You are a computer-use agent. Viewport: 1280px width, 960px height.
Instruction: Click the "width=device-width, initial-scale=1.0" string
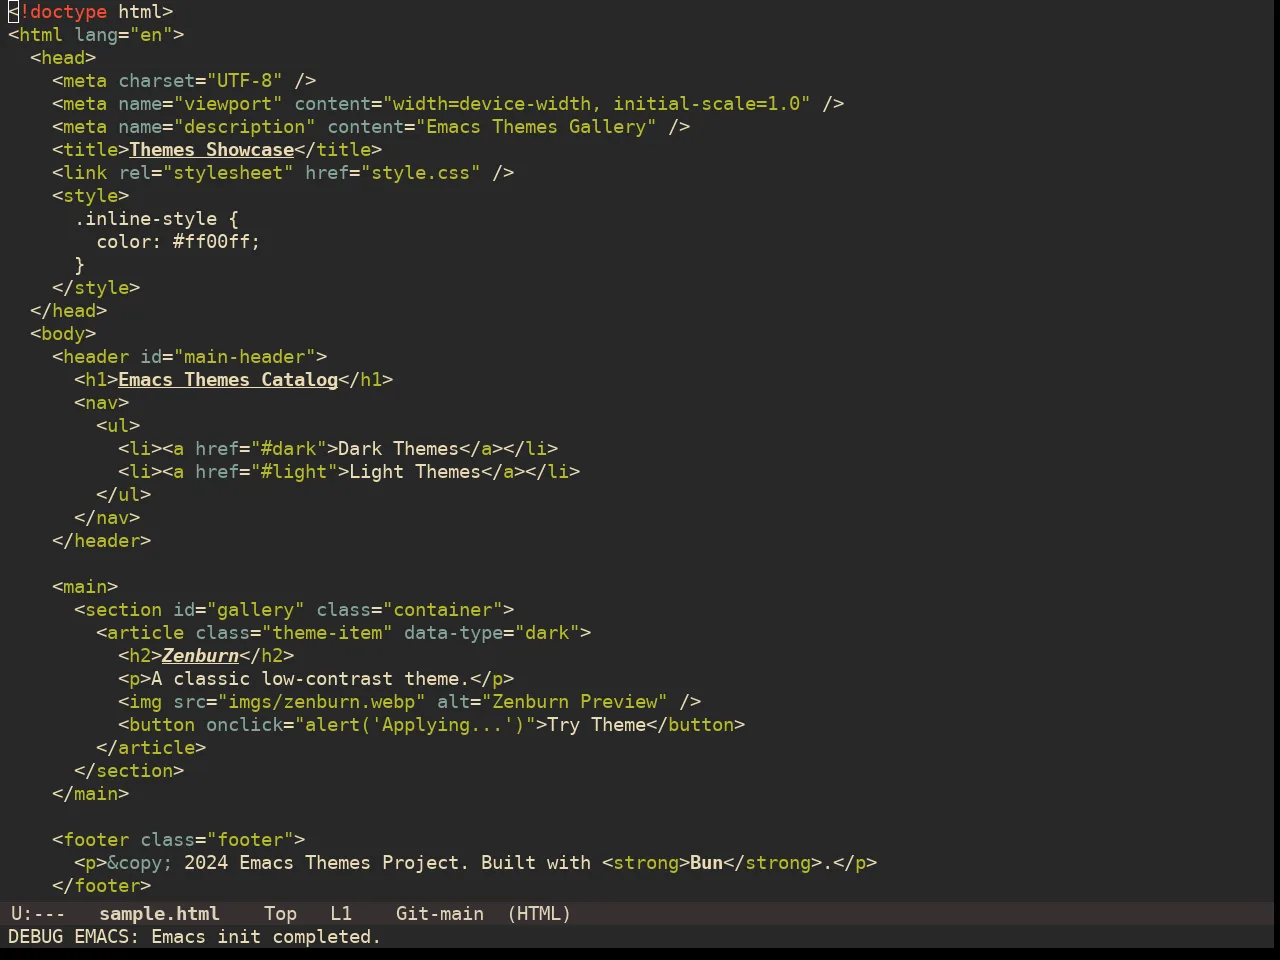[x=597, y=104]
